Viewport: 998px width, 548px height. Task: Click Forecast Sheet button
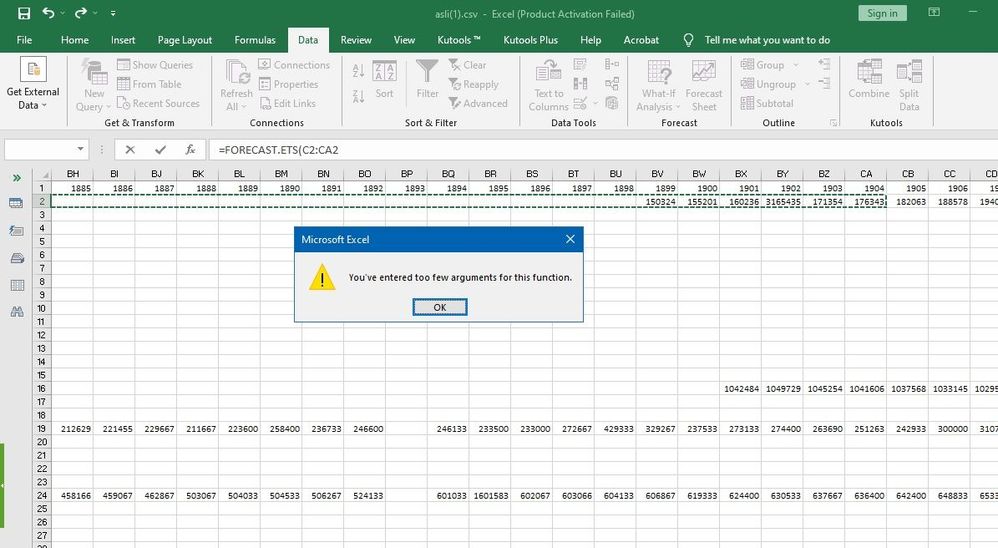703,85
